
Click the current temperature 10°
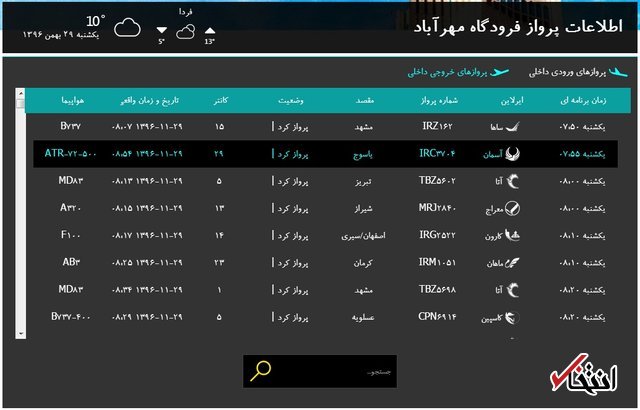[95, 20]
